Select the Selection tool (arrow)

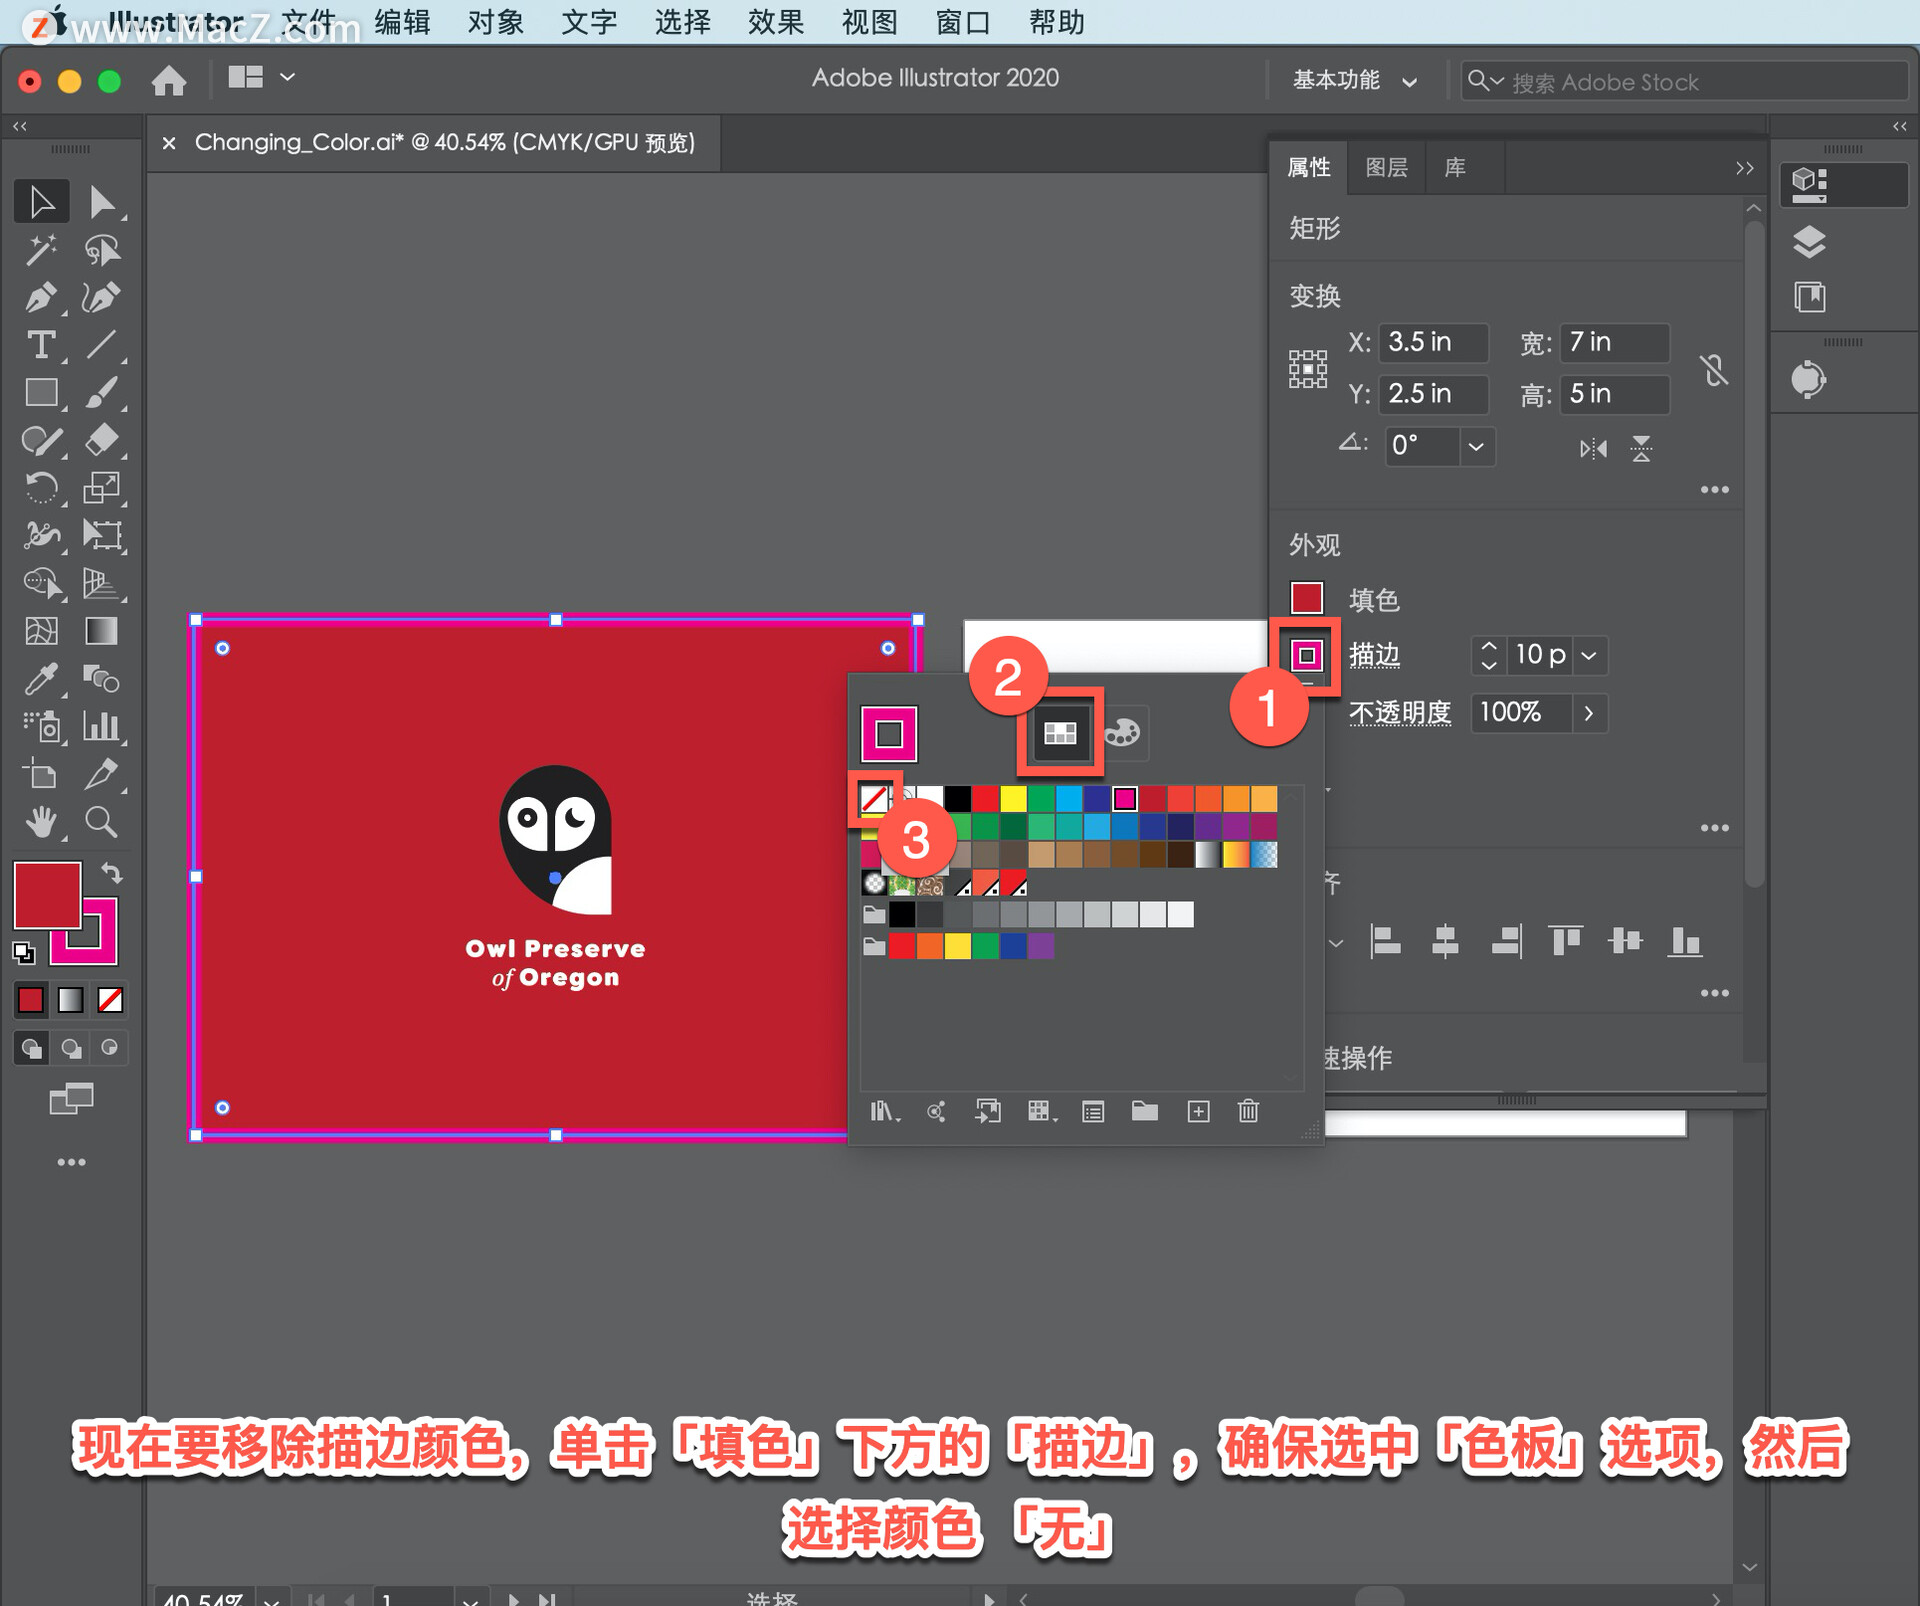[x=41, y=199]
